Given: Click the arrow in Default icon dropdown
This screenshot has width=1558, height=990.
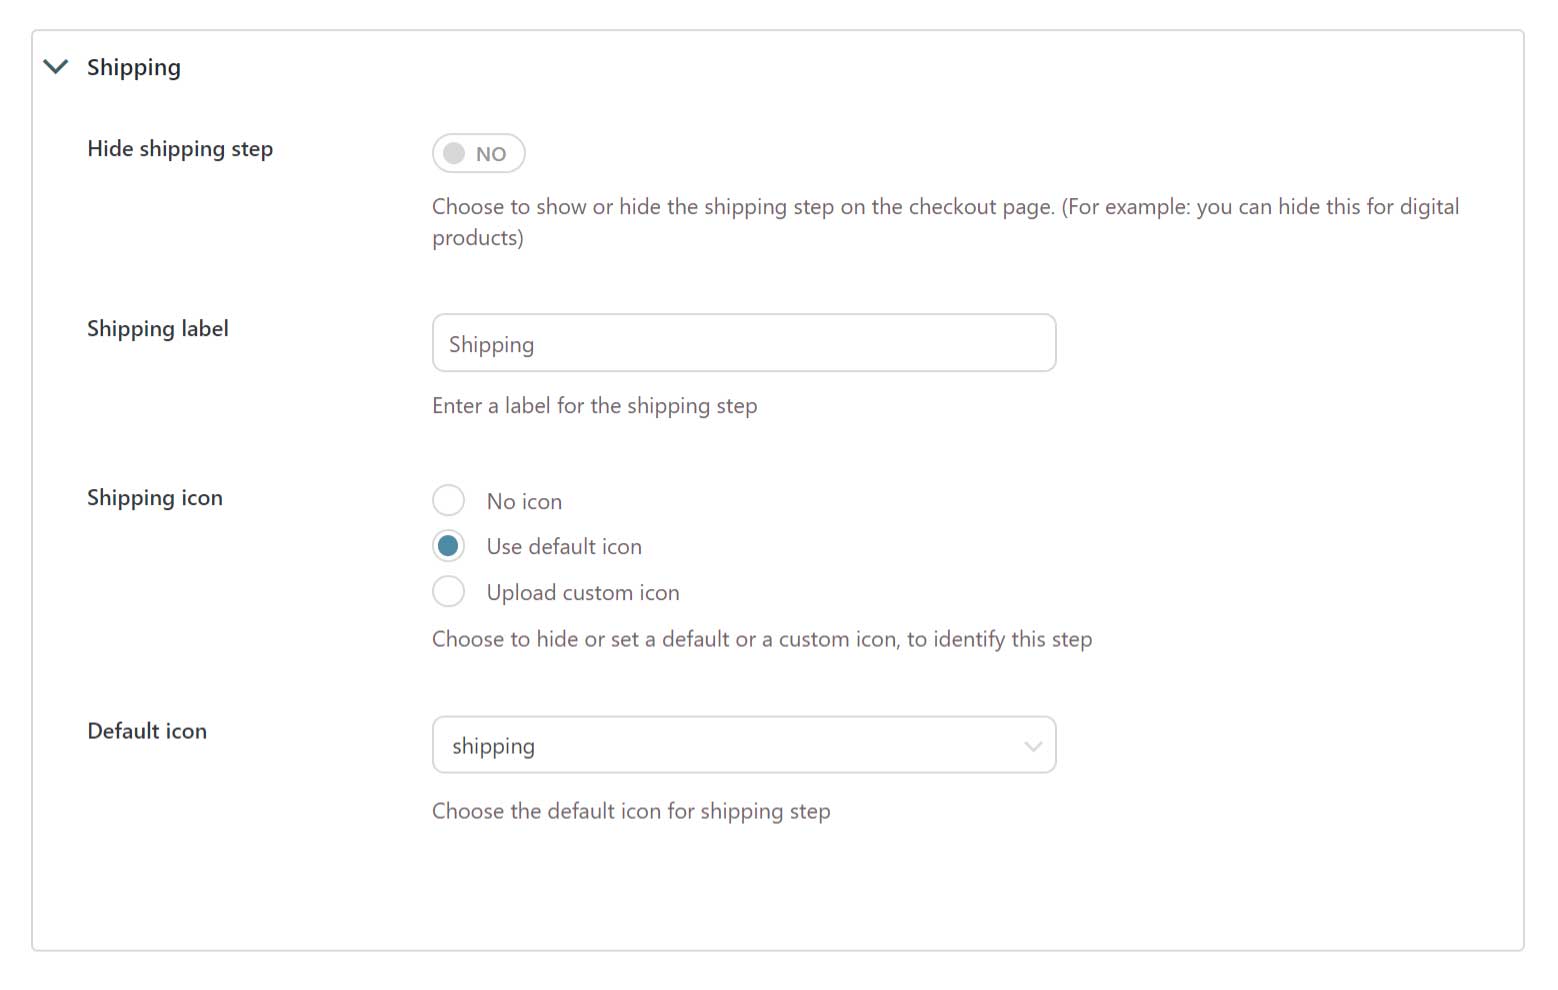Looking at the screenshot, I should click(1032, 746).
